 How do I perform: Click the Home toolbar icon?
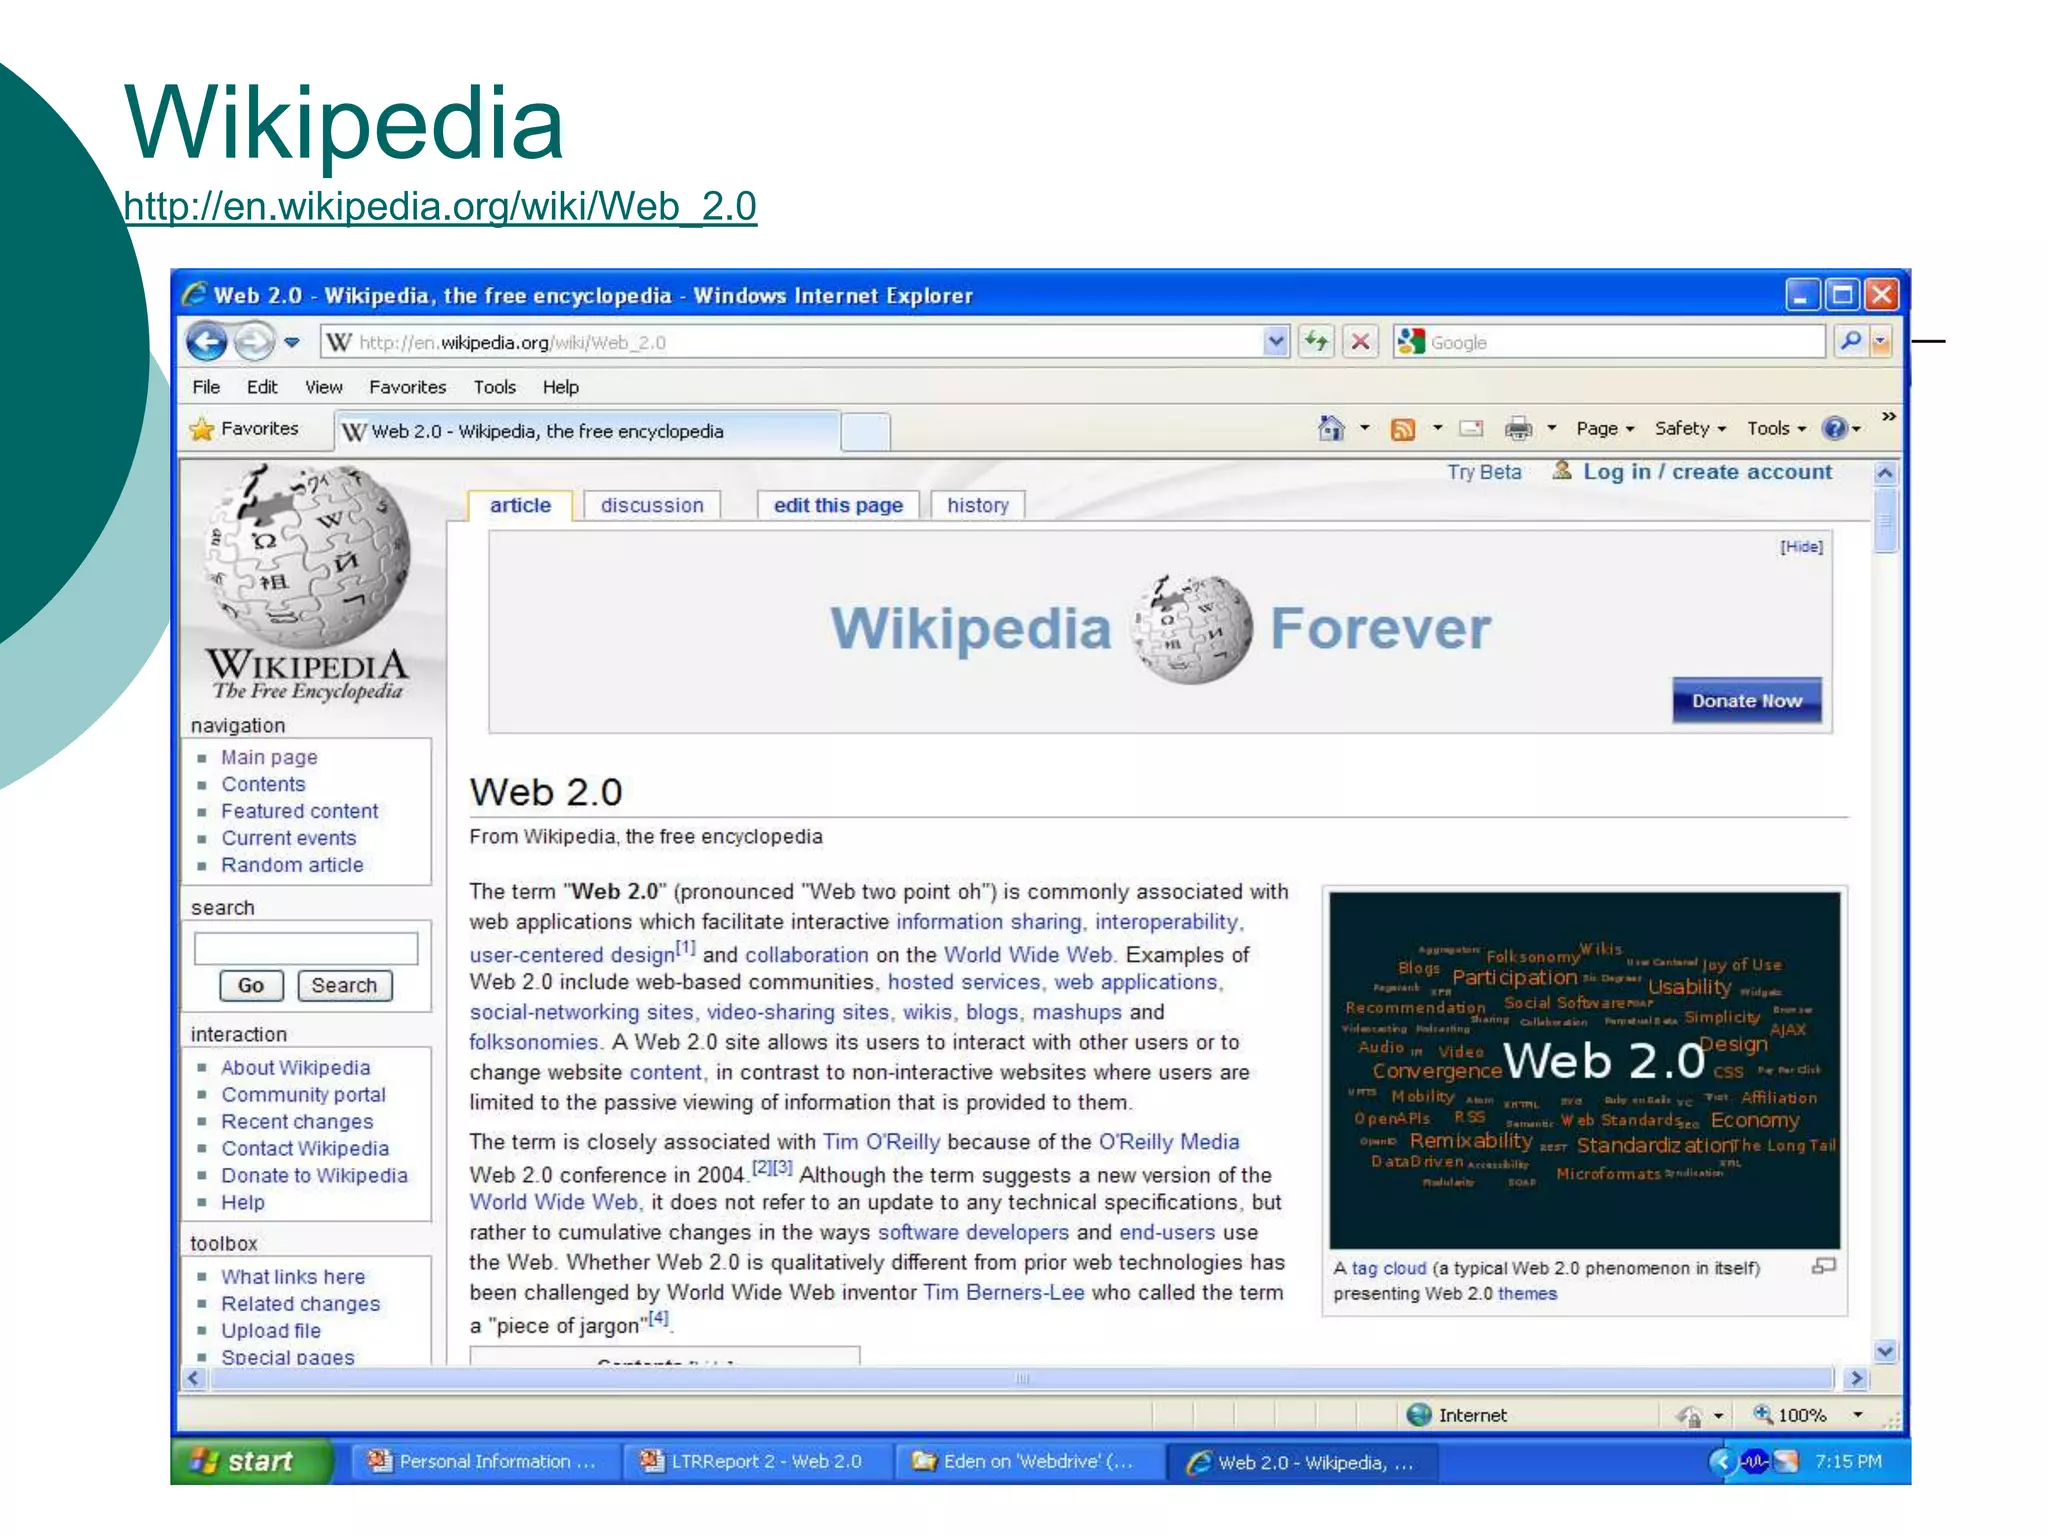click(1330, 429)
